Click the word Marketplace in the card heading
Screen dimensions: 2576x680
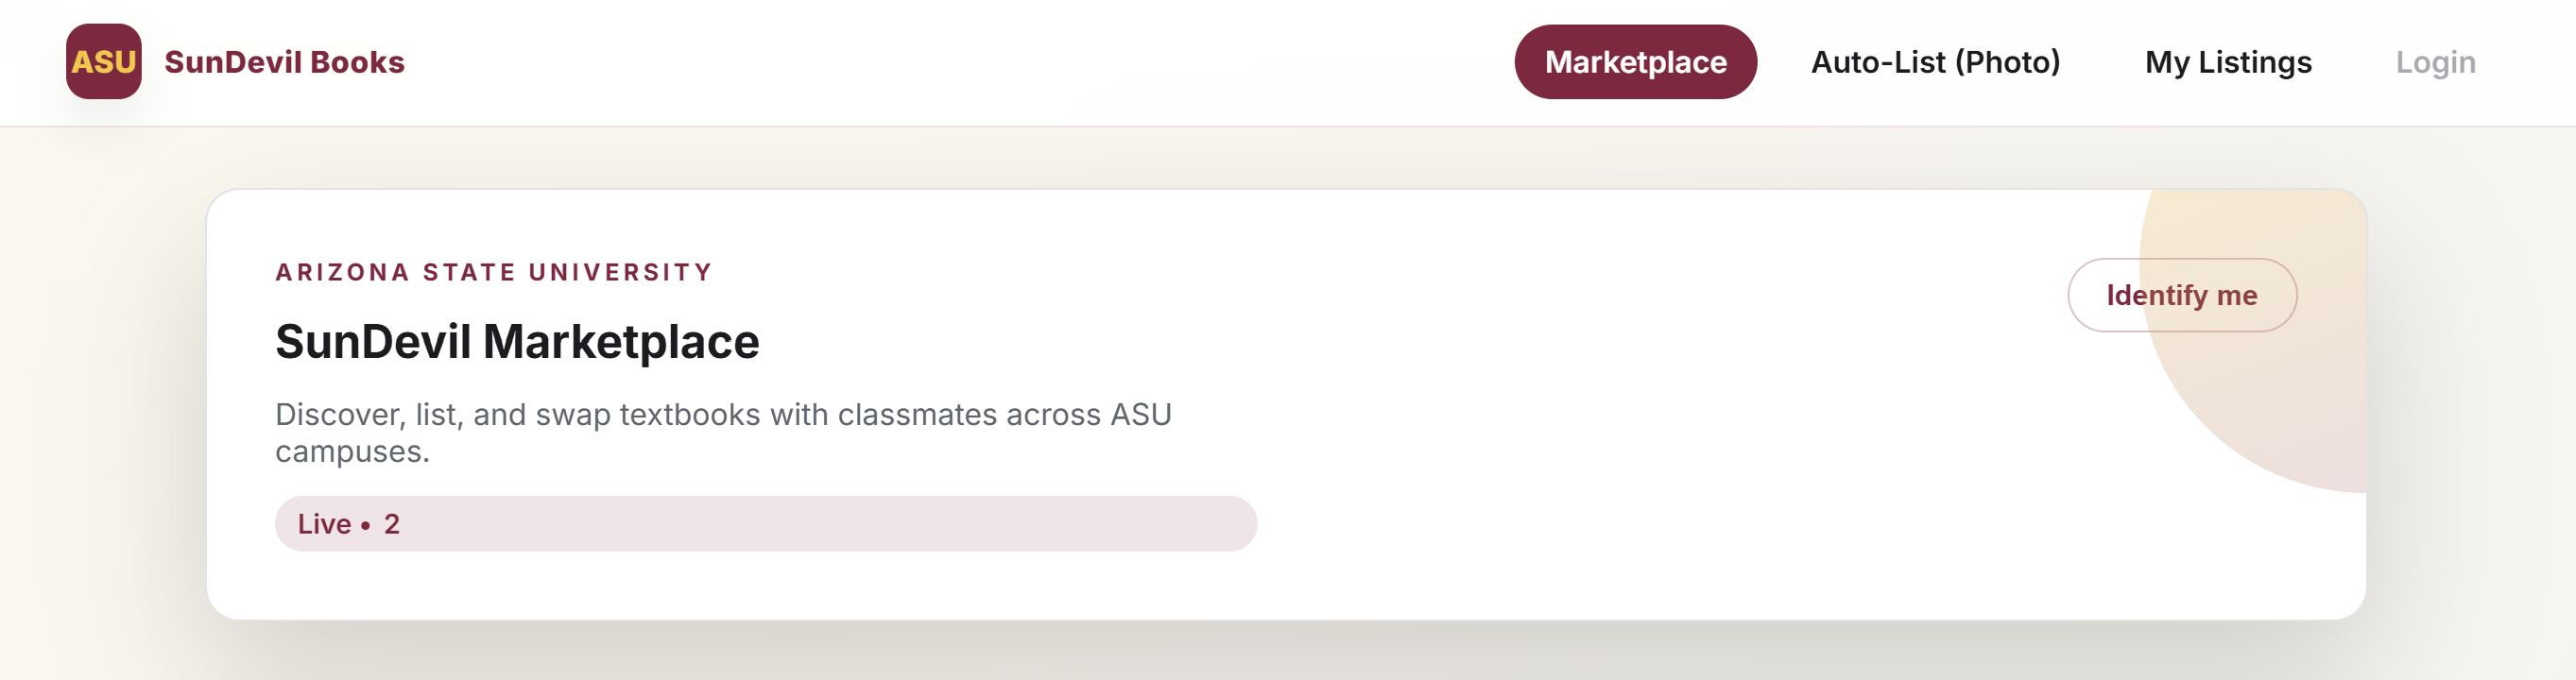tap(621, 342)
